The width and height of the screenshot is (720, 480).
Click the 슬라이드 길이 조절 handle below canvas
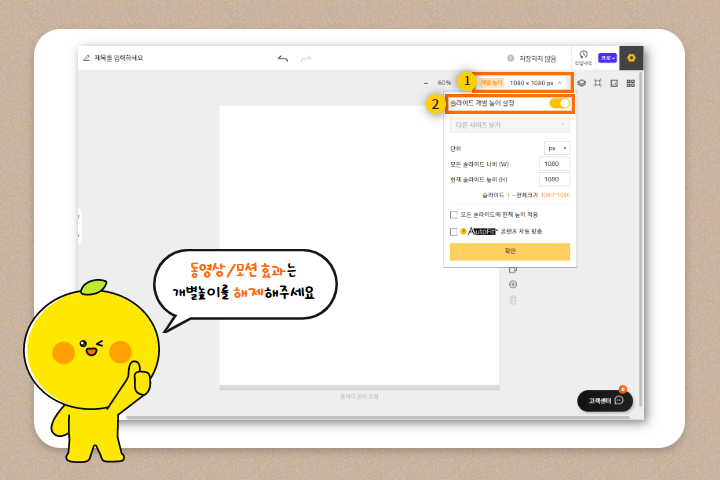[x=359, y=396]
